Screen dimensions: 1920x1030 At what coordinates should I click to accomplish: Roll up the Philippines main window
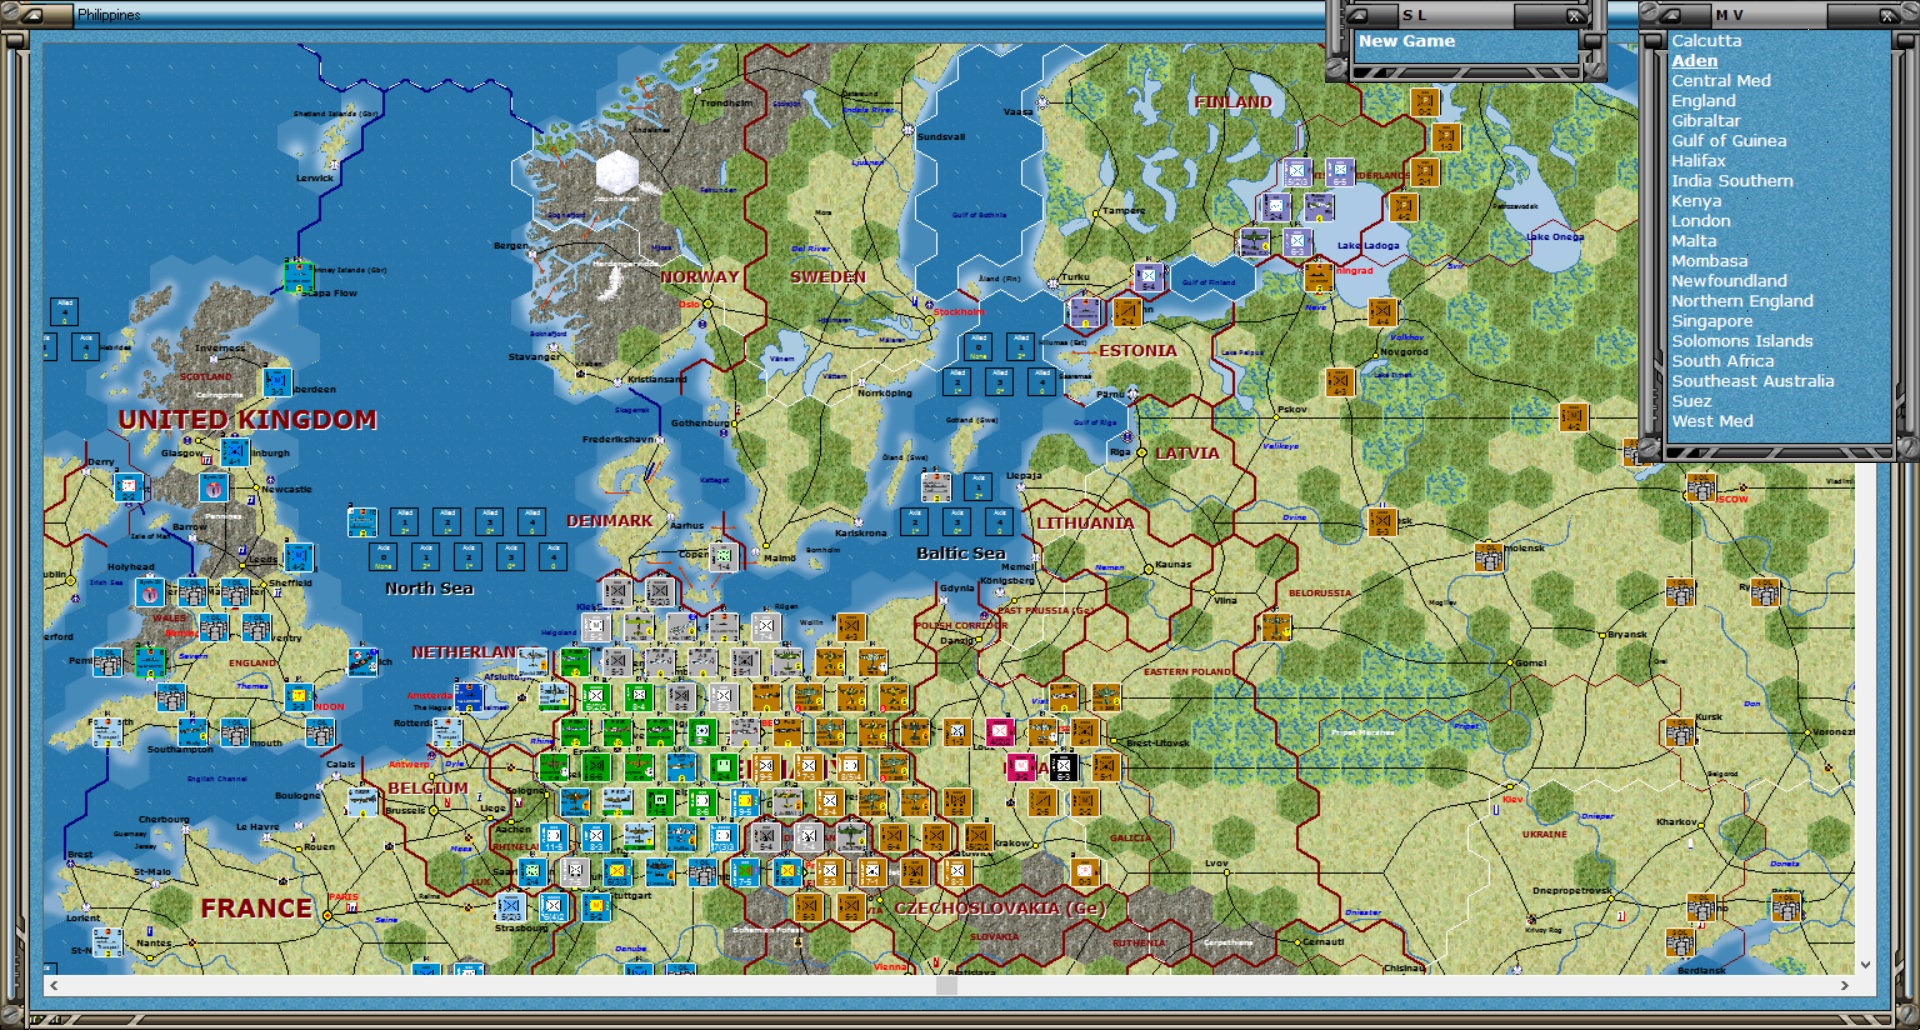pyautogui.click(x=31, y=15)
